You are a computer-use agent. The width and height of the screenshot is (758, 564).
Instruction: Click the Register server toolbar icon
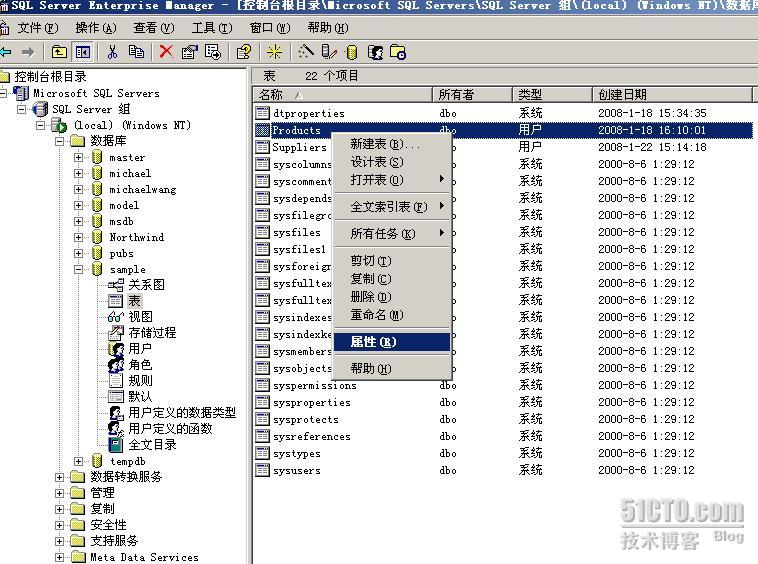click(x=329, y=52)
